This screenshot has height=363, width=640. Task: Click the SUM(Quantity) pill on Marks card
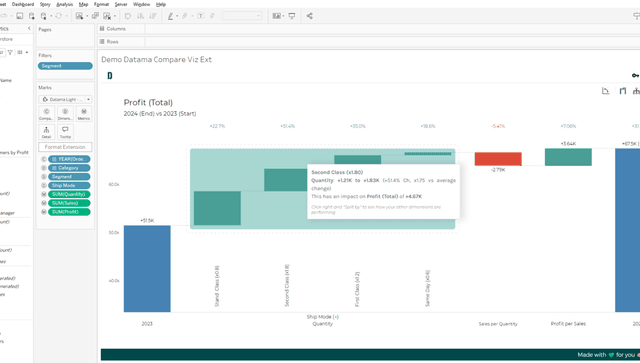coord(69,194)
